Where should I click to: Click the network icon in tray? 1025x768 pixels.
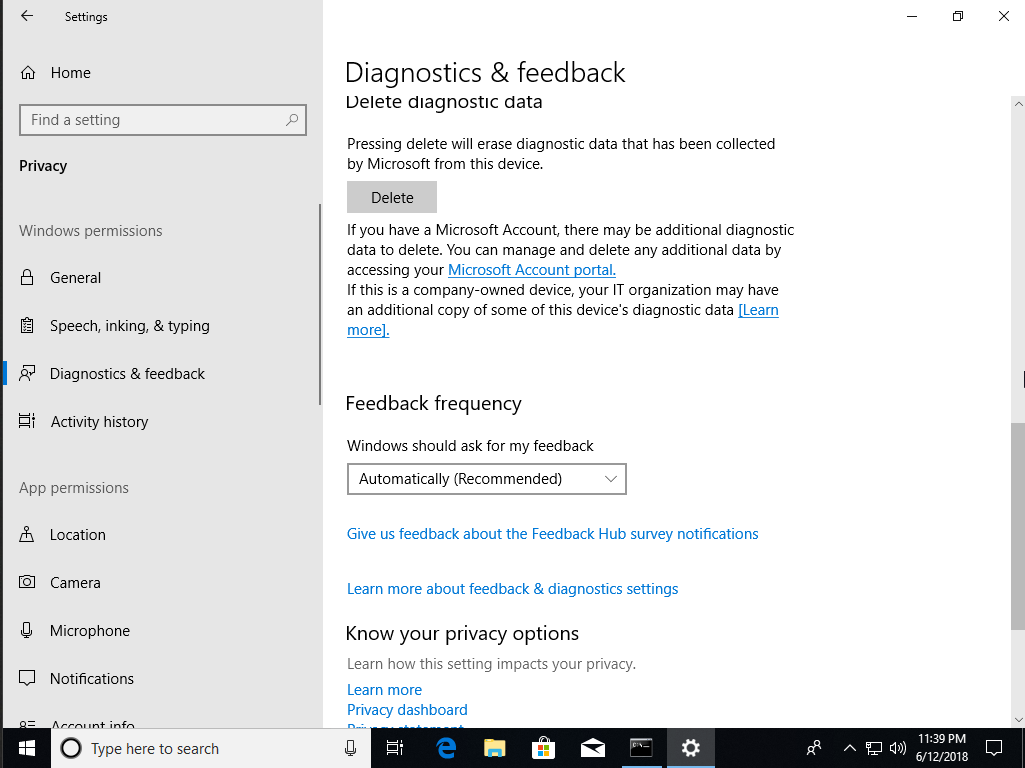(873, 748)
